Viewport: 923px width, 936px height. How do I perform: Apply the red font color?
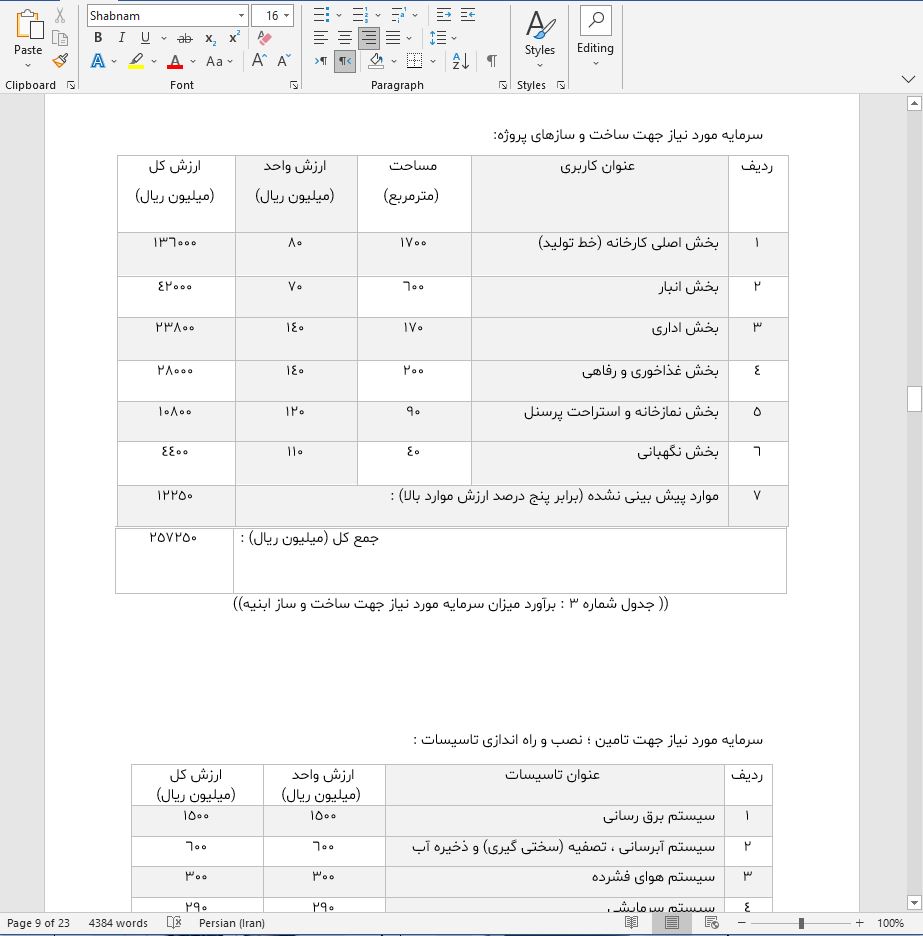(x=175, y=61)
